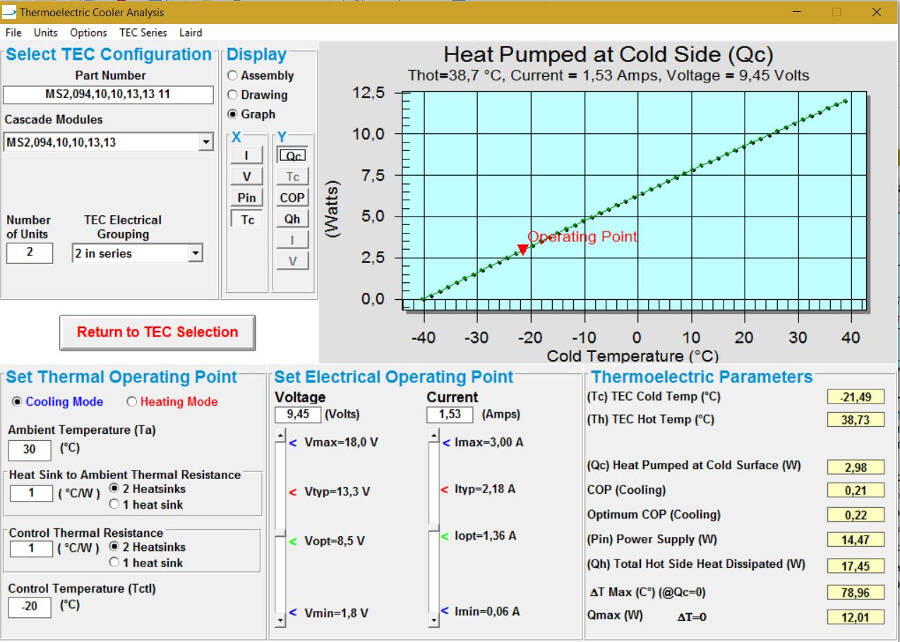Plot Qh on the Y axis
900x642 pixels.
click(x=291, y=219)
